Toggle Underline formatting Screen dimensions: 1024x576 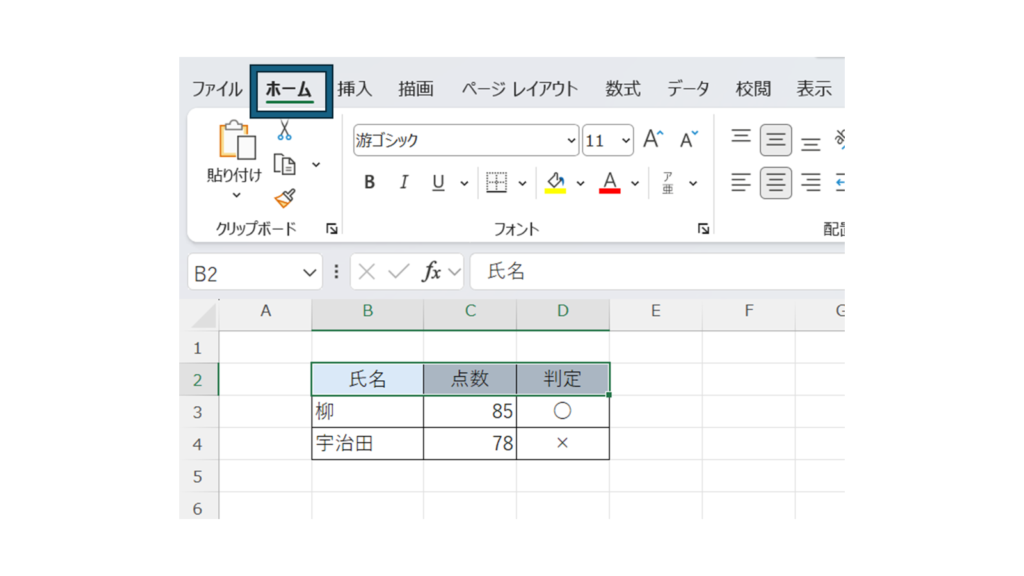click(x=438, y=183)
